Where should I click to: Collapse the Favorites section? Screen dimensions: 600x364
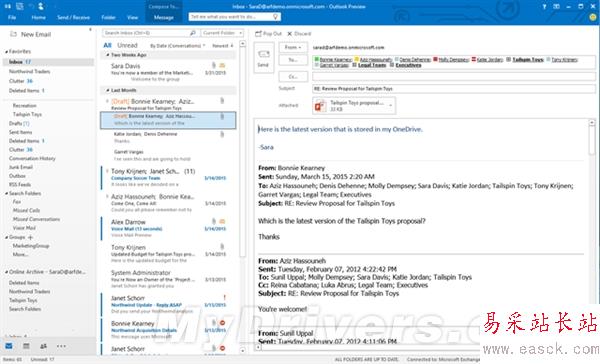click(7, 52)
